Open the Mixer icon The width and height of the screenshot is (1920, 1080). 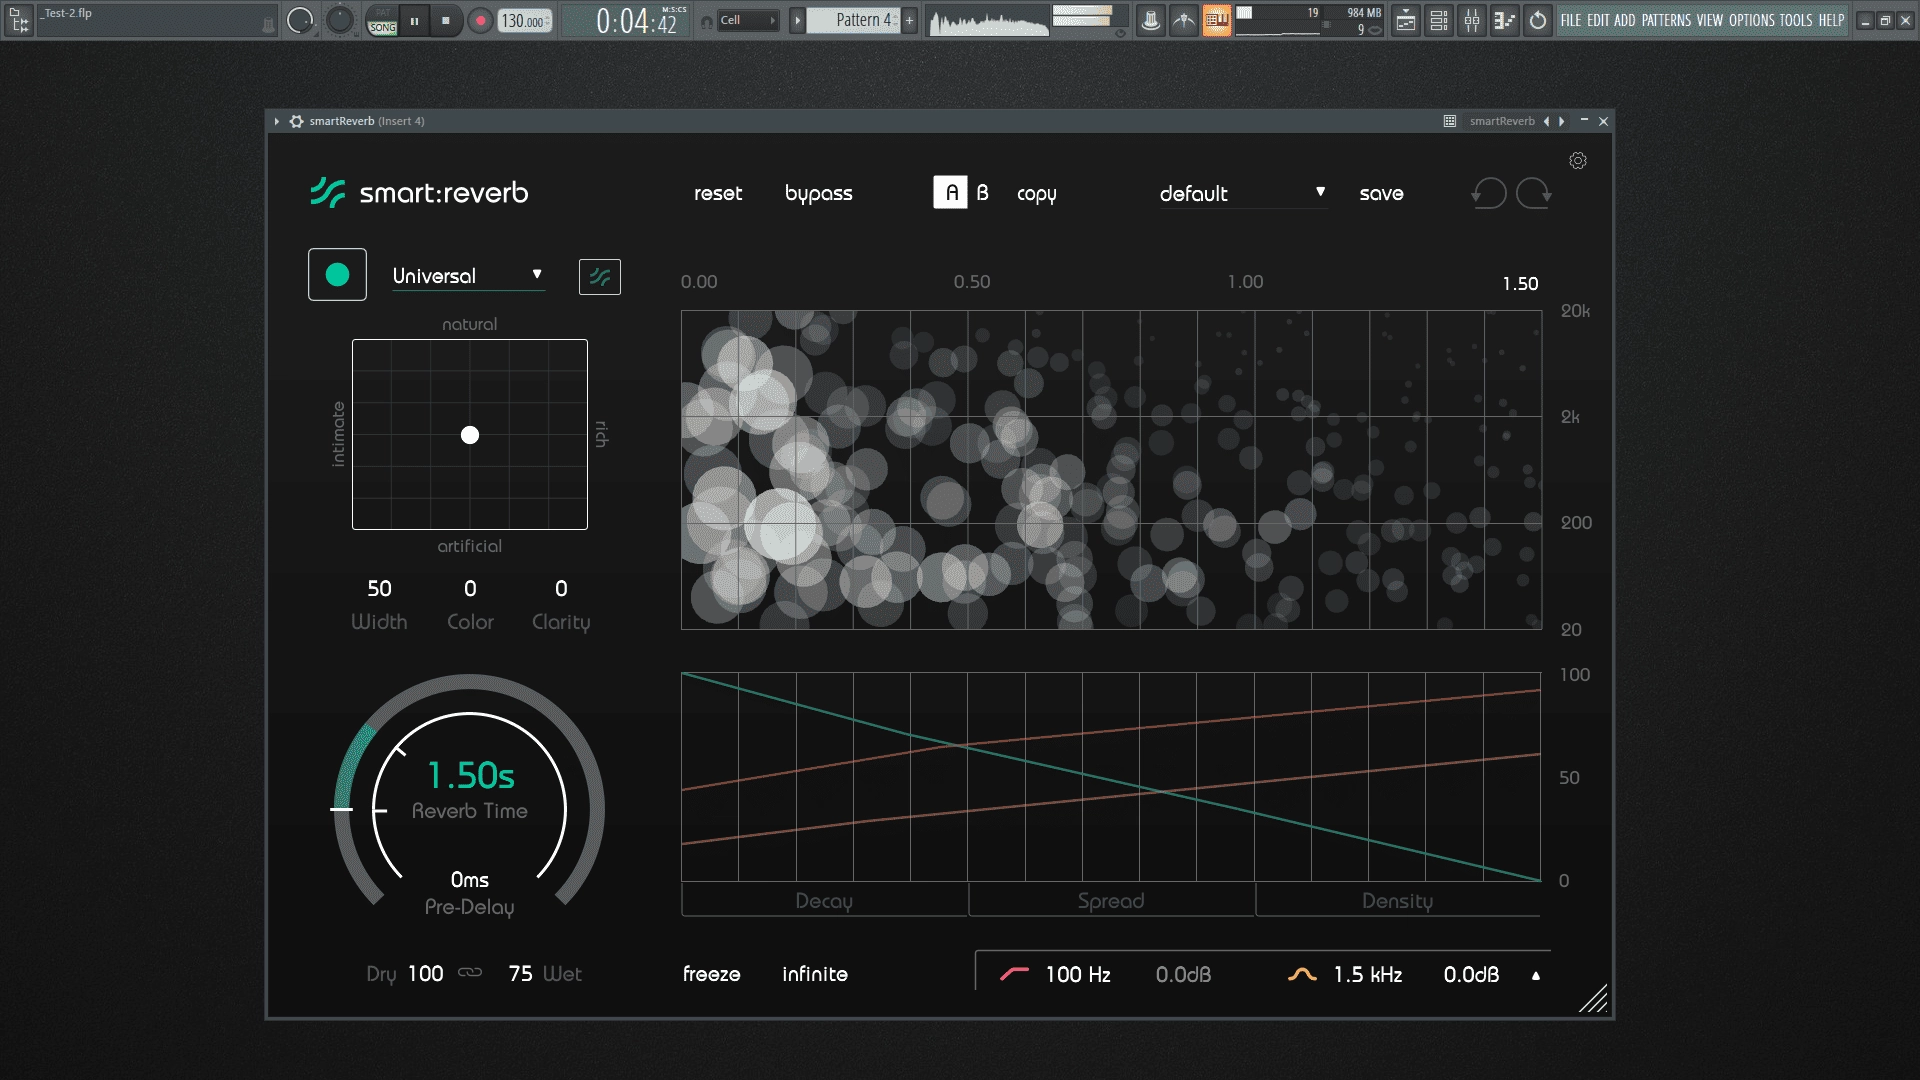(x=1472, y=20)
